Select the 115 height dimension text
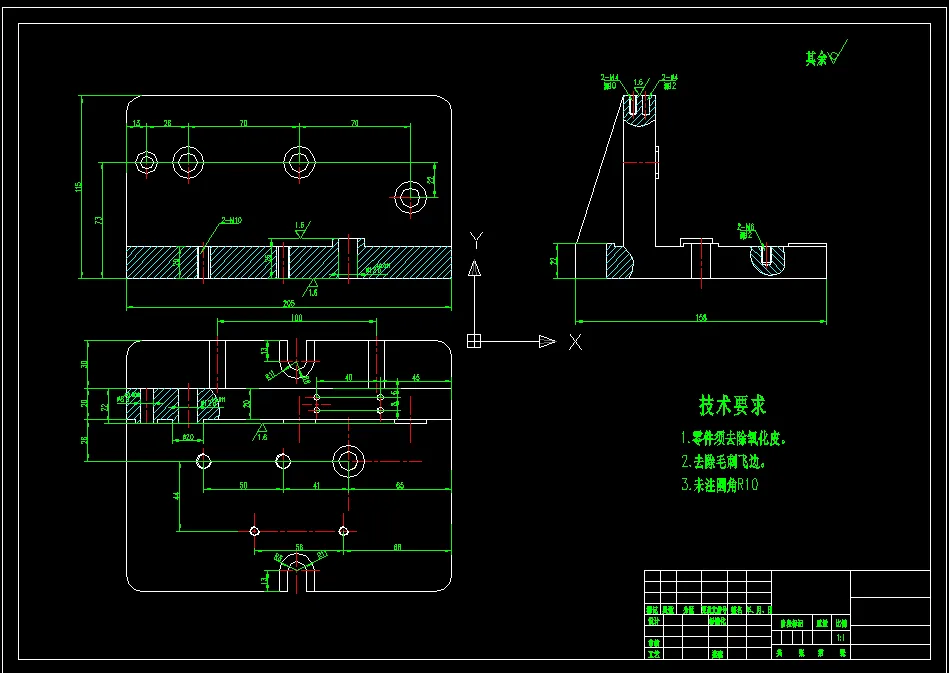The width and height of the screenshot is (949, 673). 79,187
